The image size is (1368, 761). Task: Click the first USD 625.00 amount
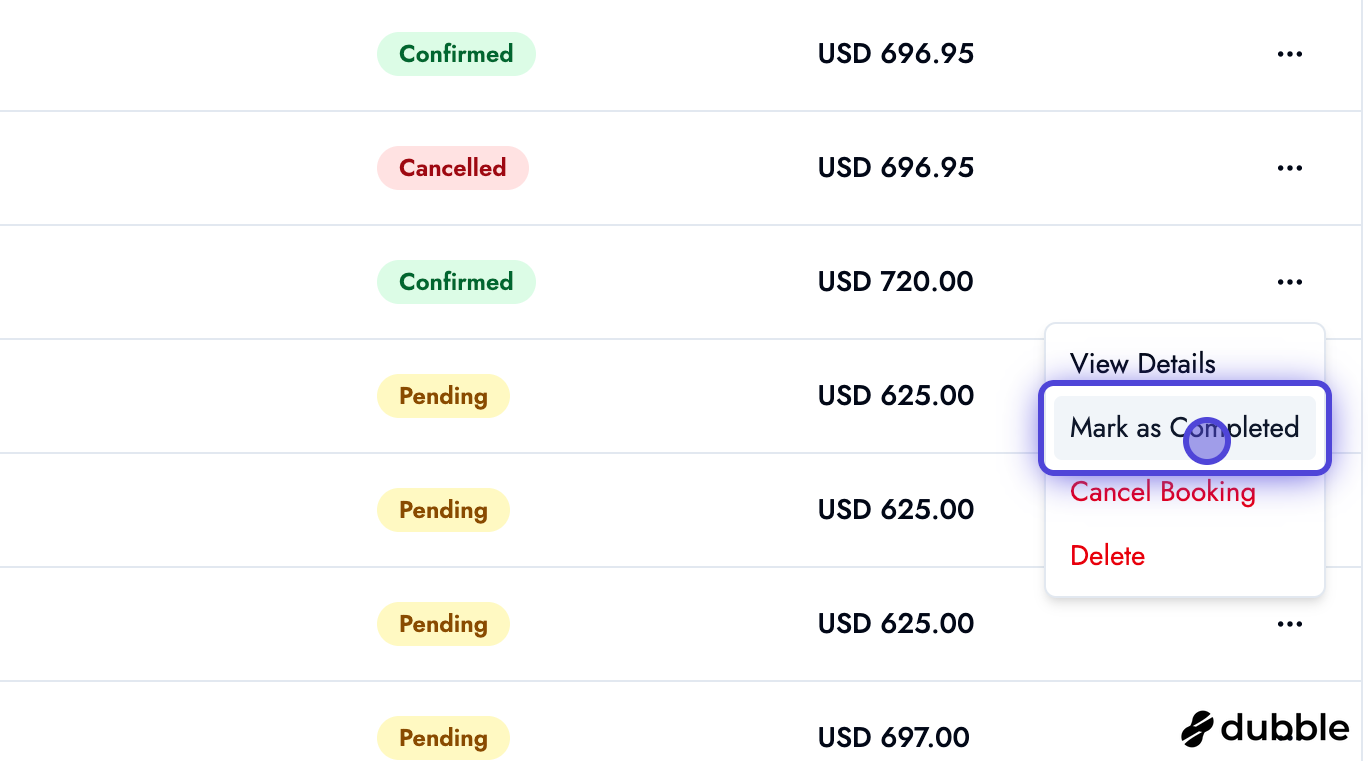point(895,396)
